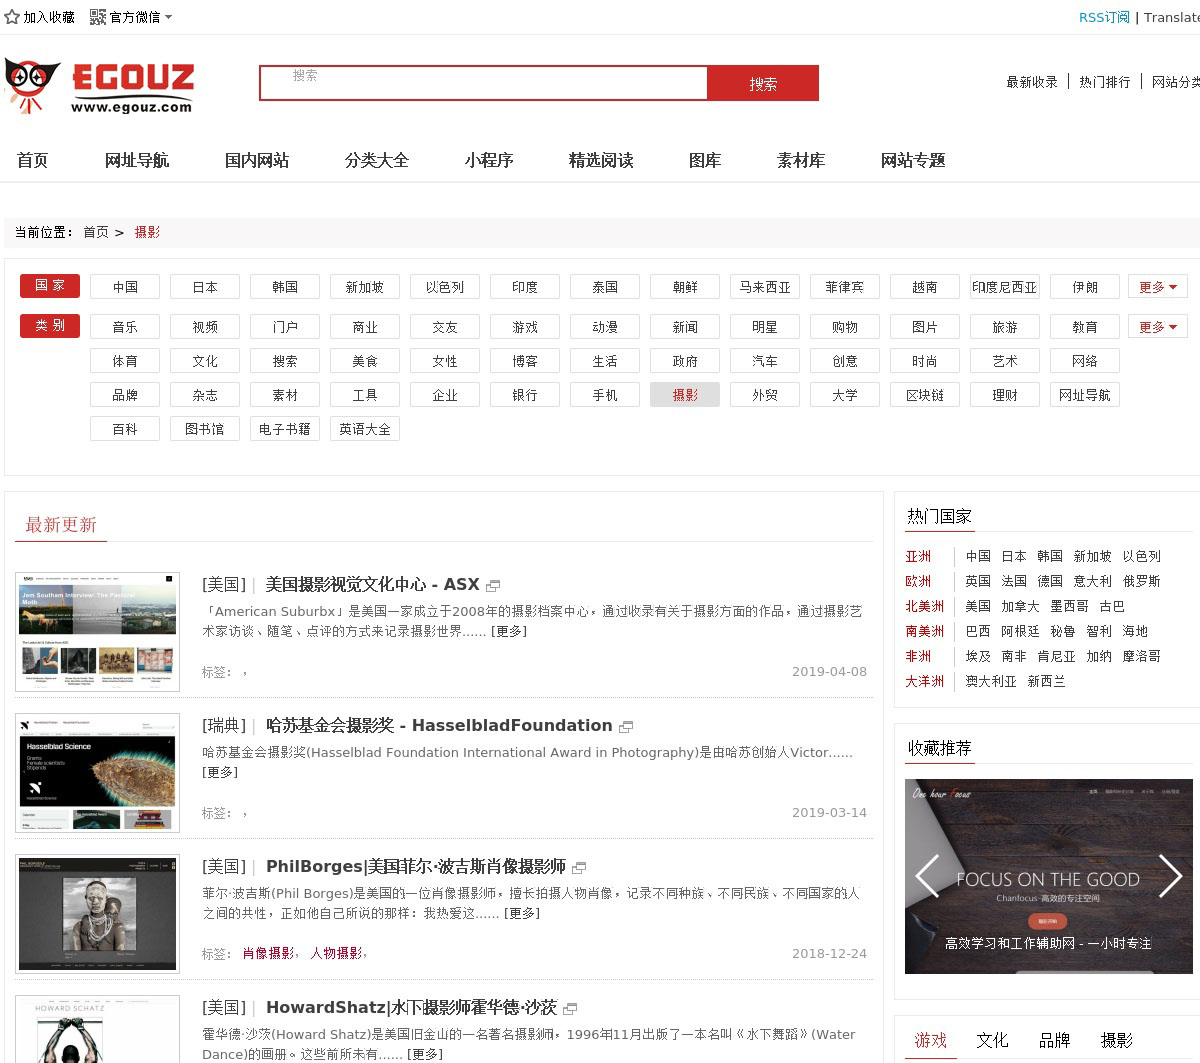This screenshot has height=1063, width=1200.
Task: Open 小程序 in main navigation
Action: (x=489, y=160)
